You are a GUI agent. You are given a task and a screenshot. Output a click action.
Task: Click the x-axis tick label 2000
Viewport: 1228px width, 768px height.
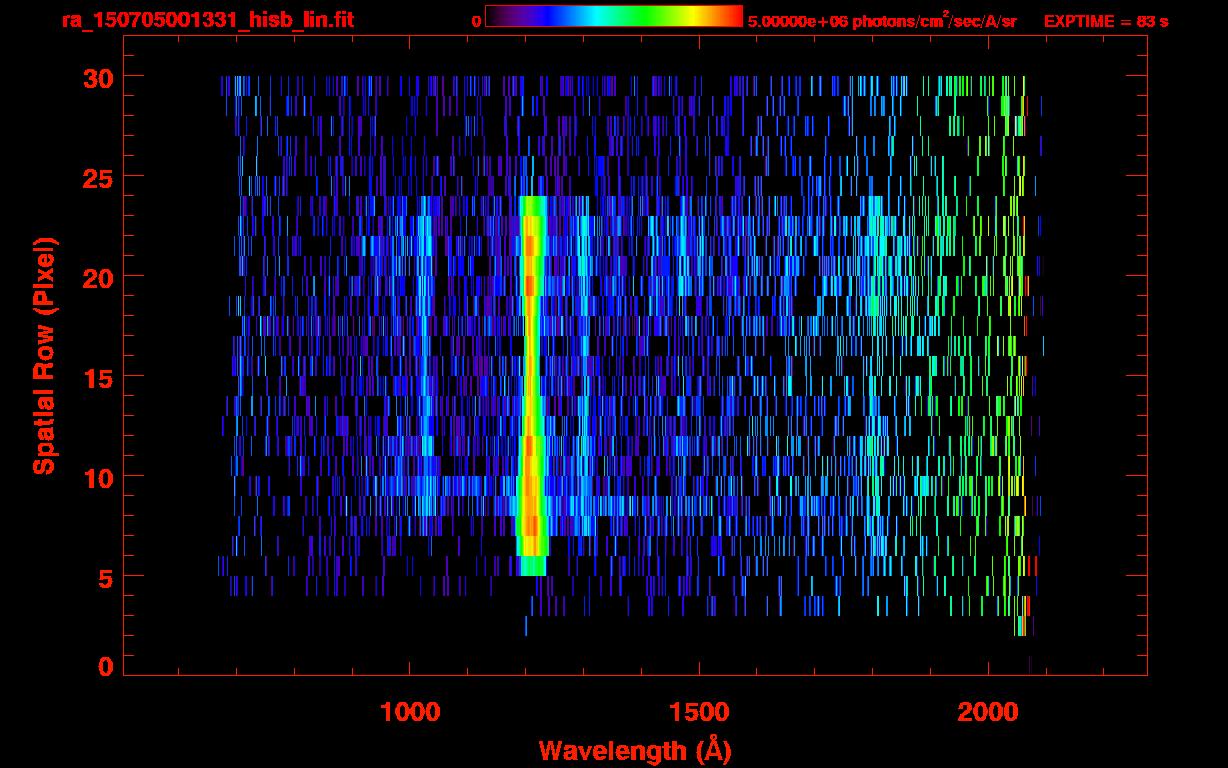click(988, 711)
